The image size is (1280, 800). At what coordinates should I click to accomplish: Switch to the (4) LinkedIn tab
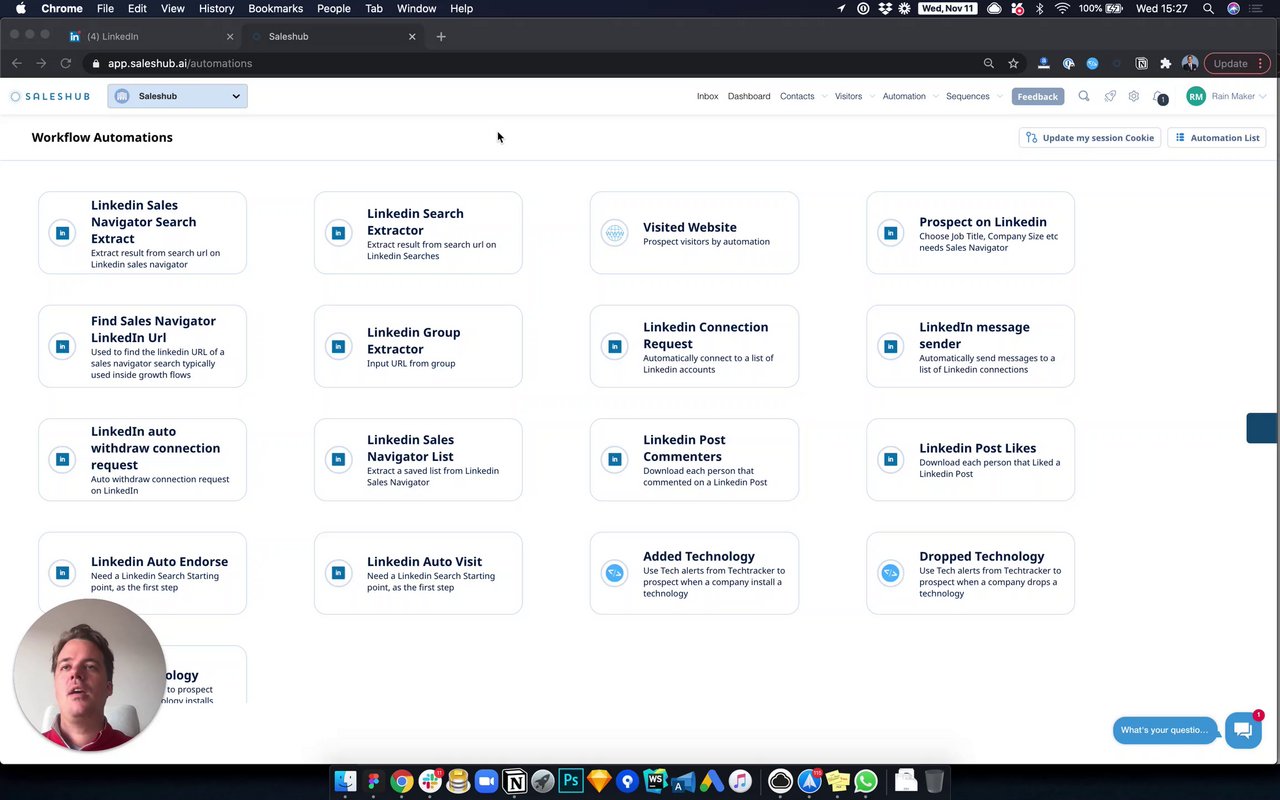(150, 36)
